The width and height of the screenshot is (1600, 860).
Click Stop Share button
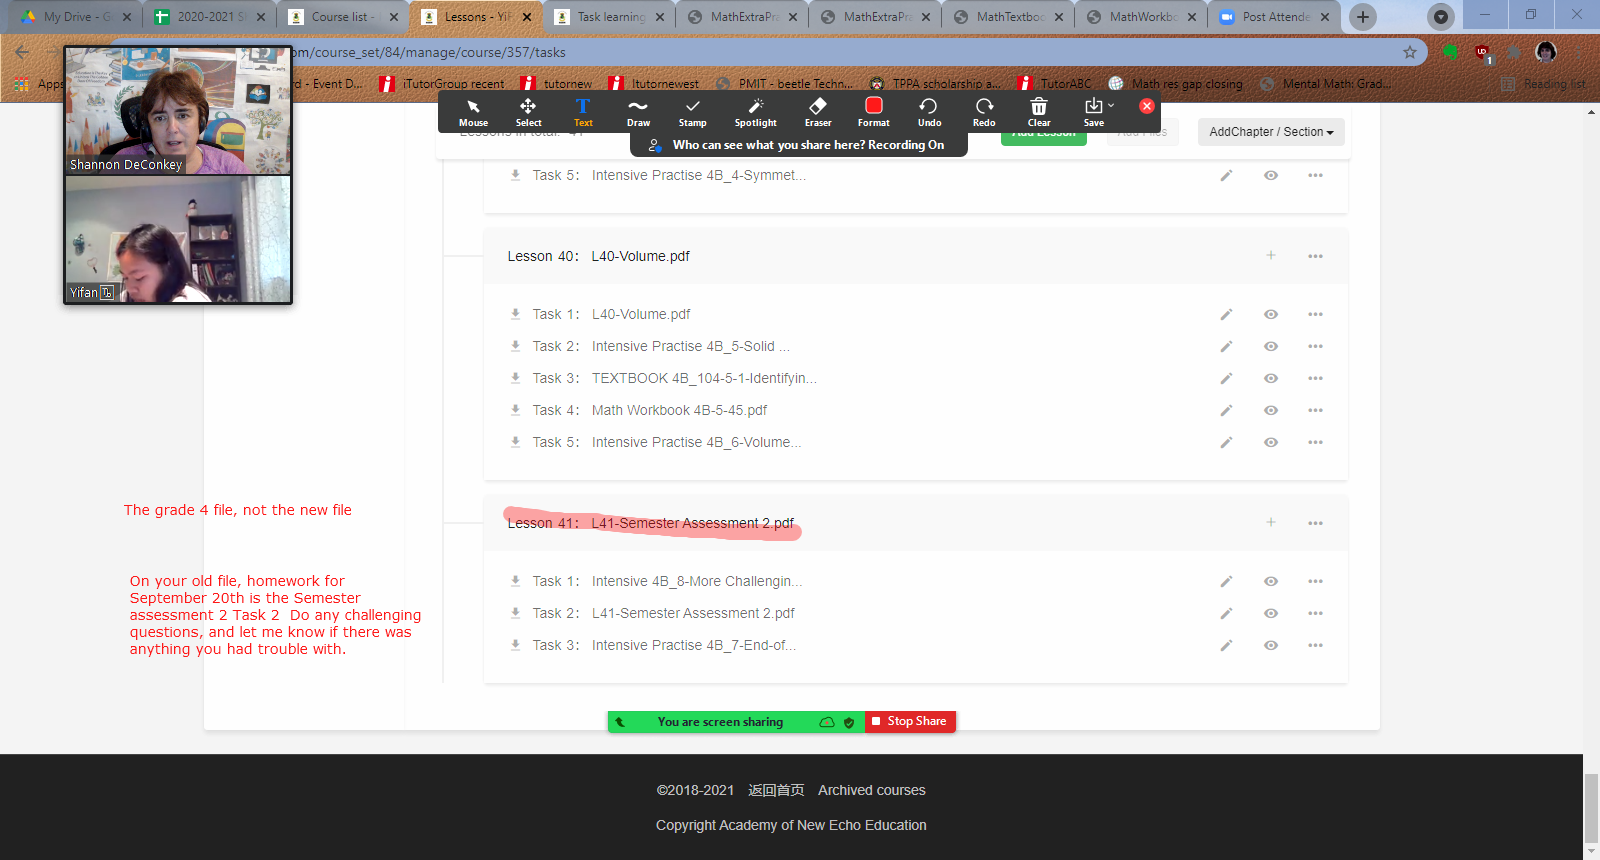coord(910,721)
